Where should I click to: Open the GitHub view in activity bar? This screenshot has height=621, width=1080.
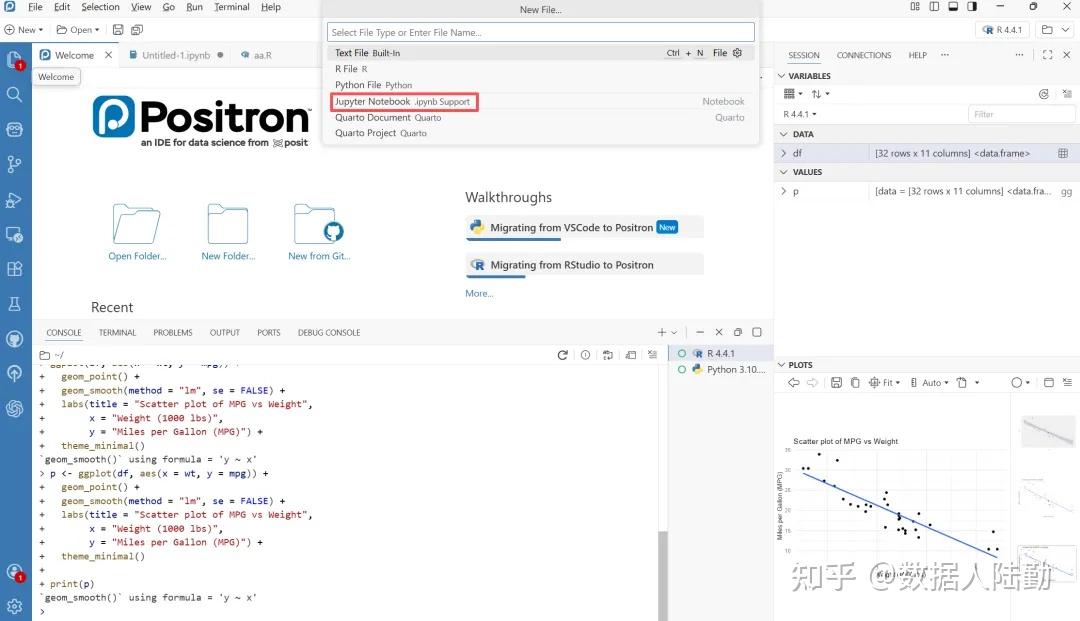click(14, 339)
